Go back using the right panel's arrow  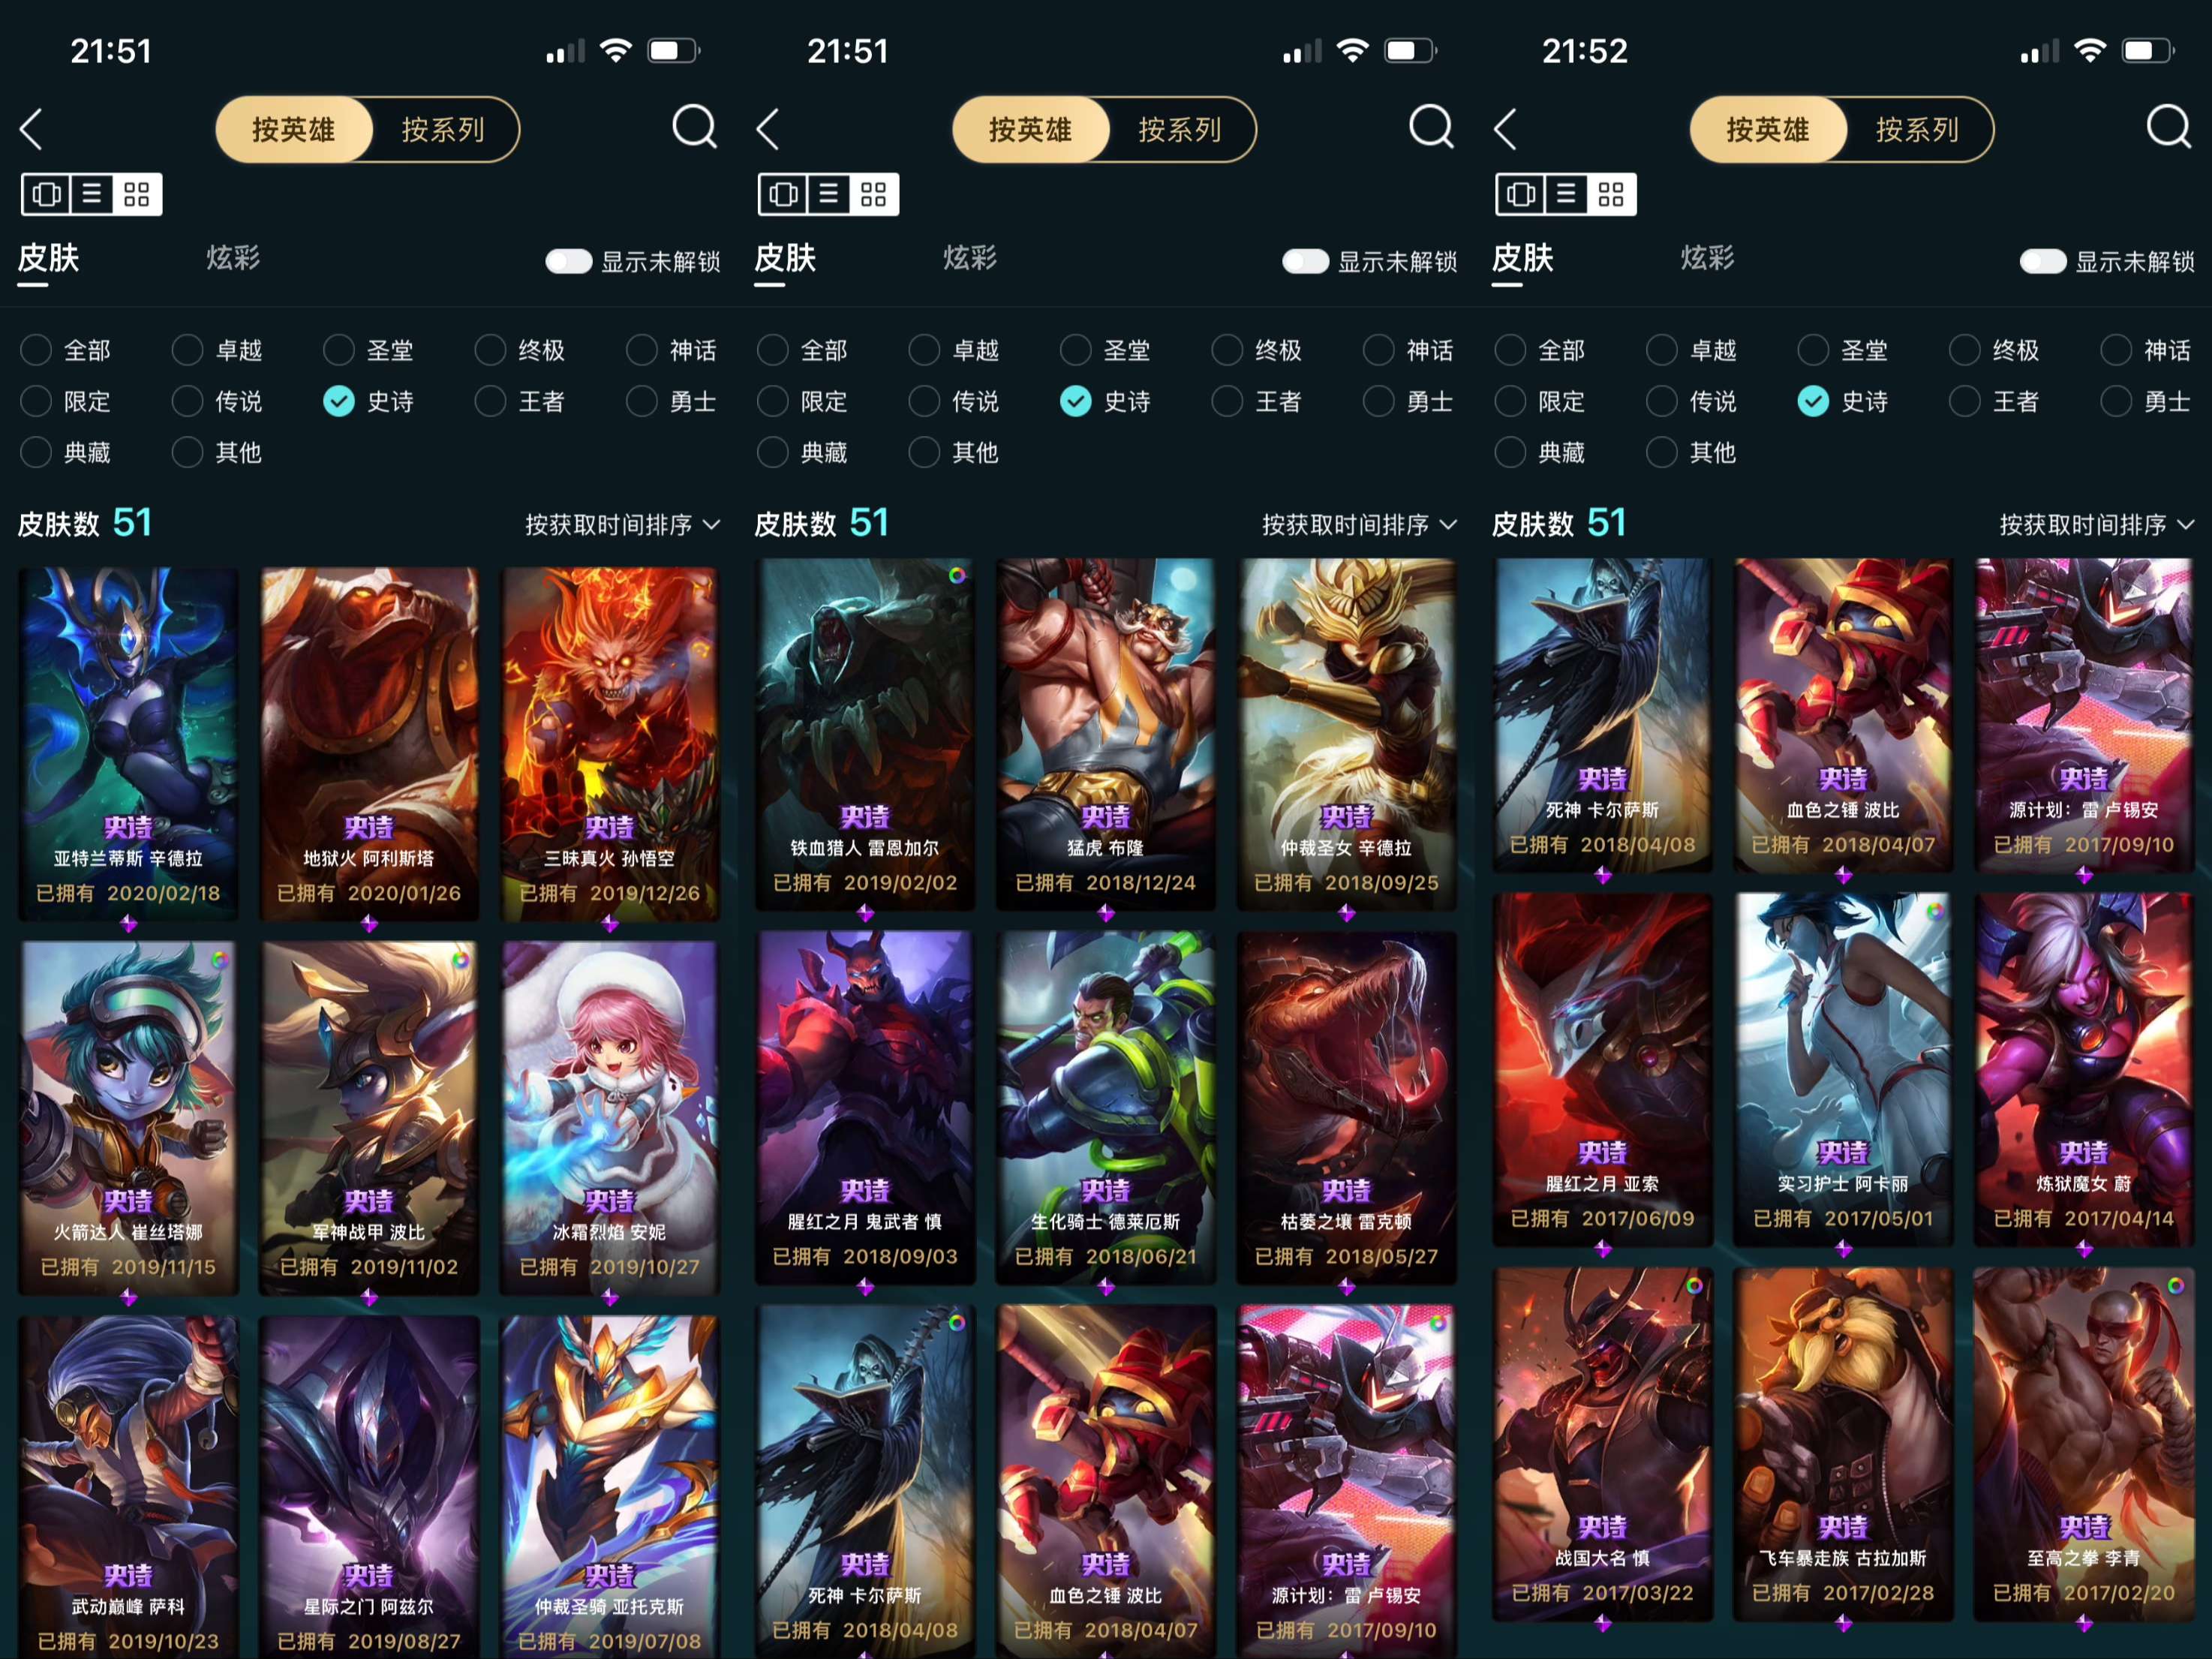[x=1505, y=130]
